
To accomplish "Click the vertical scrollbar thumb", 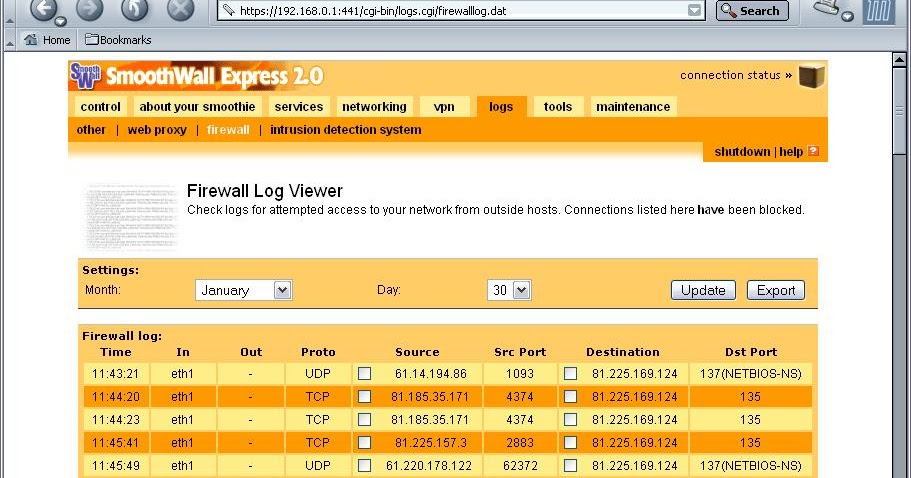I will pyautogui.click(x=899, y=110).
